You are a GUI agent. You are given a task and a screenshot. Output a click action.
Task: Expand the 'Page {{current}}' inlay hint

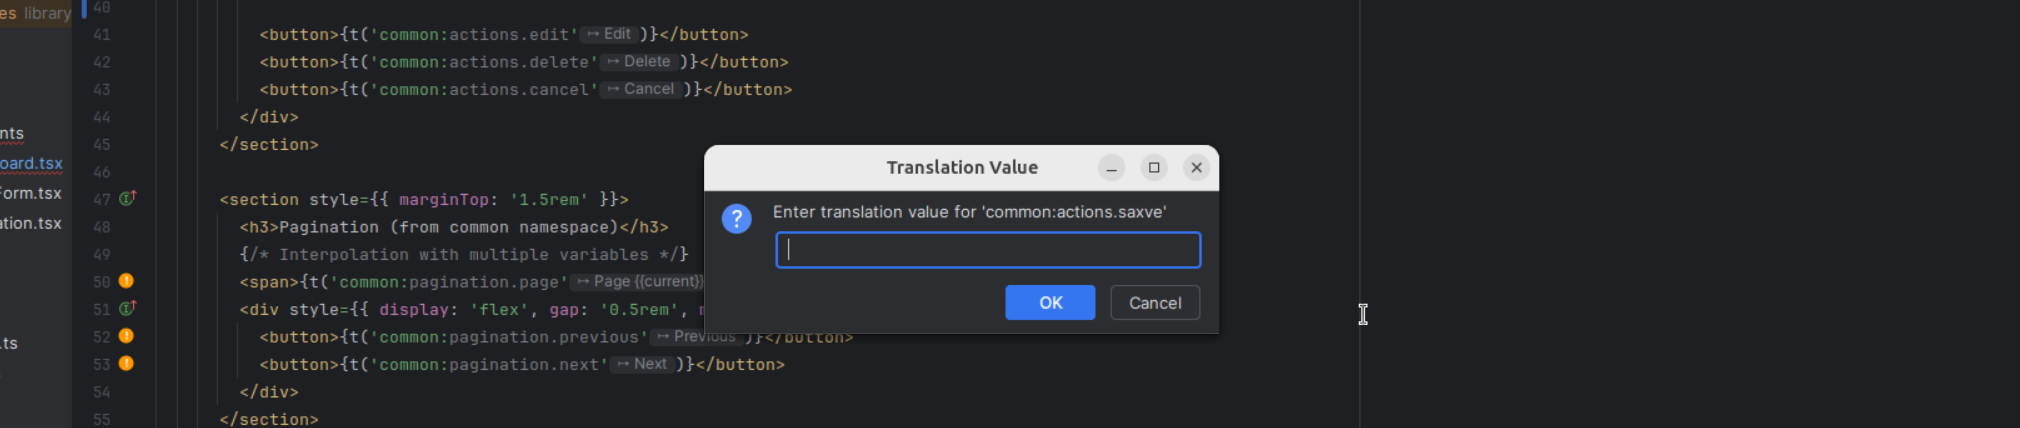[638, 282]
